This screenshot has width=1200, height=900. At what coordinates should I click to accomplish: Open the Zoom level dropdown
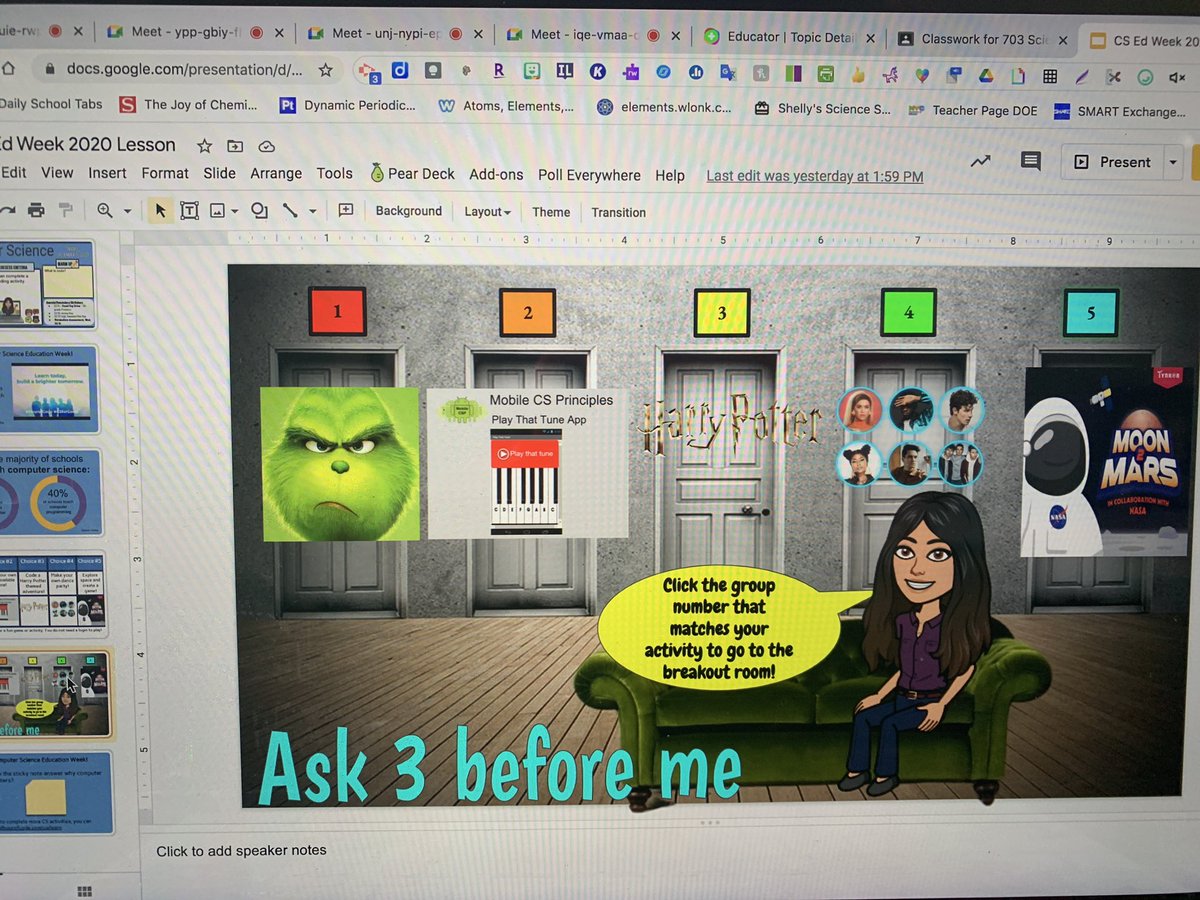(127, 211)
